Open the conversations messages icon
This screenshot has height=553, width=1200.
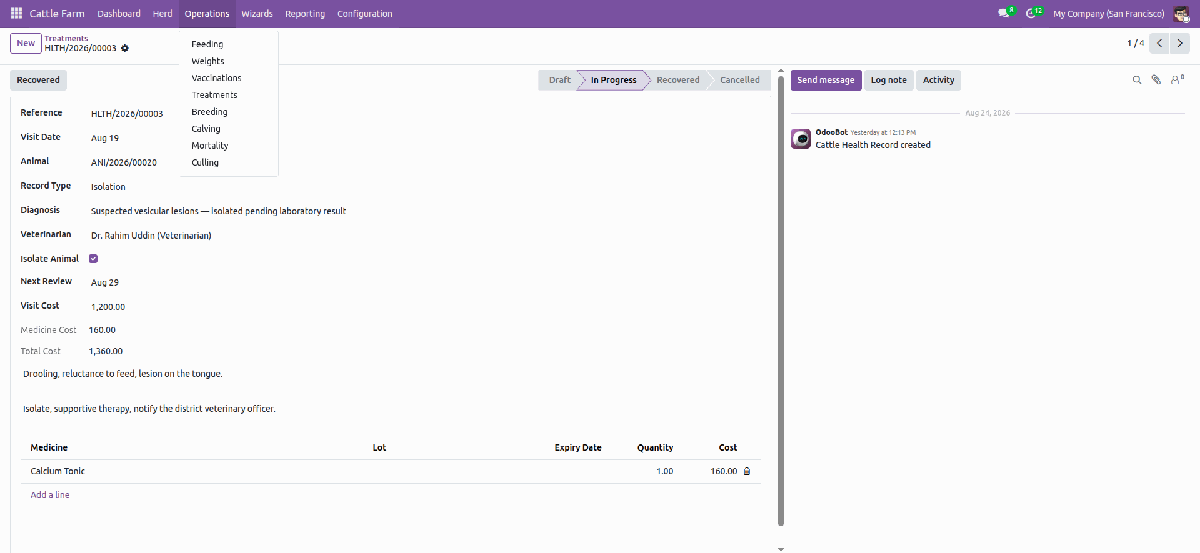click(1005, 14)
